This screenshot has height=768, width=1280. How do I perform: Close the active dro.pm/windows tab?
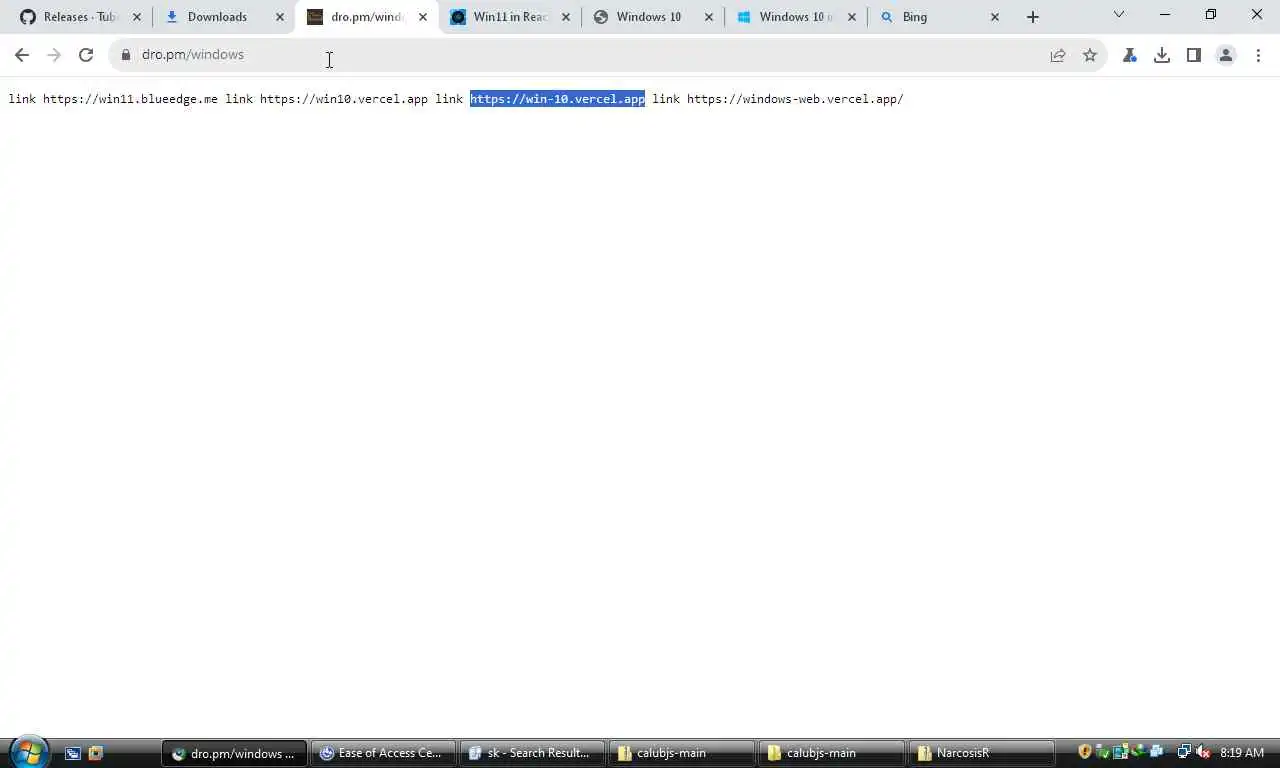423,17
